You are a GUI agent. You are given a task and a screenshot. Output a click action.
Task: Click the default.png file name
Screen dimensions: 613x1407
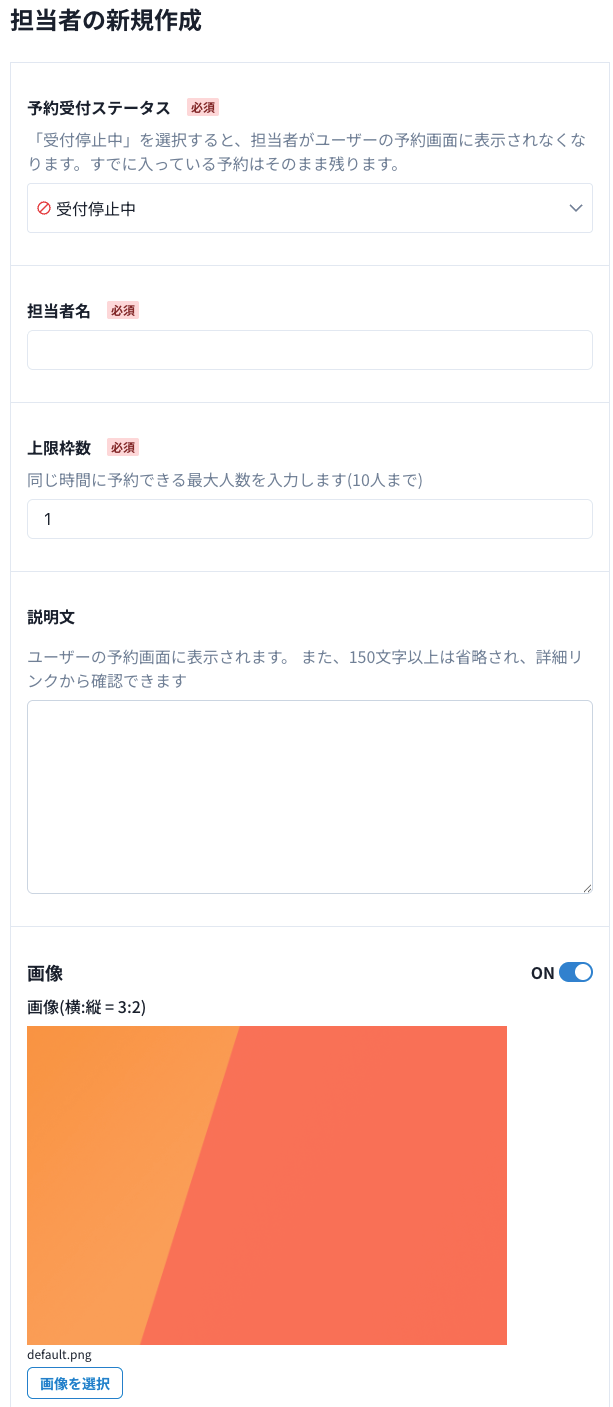(x=59, y=1355)
